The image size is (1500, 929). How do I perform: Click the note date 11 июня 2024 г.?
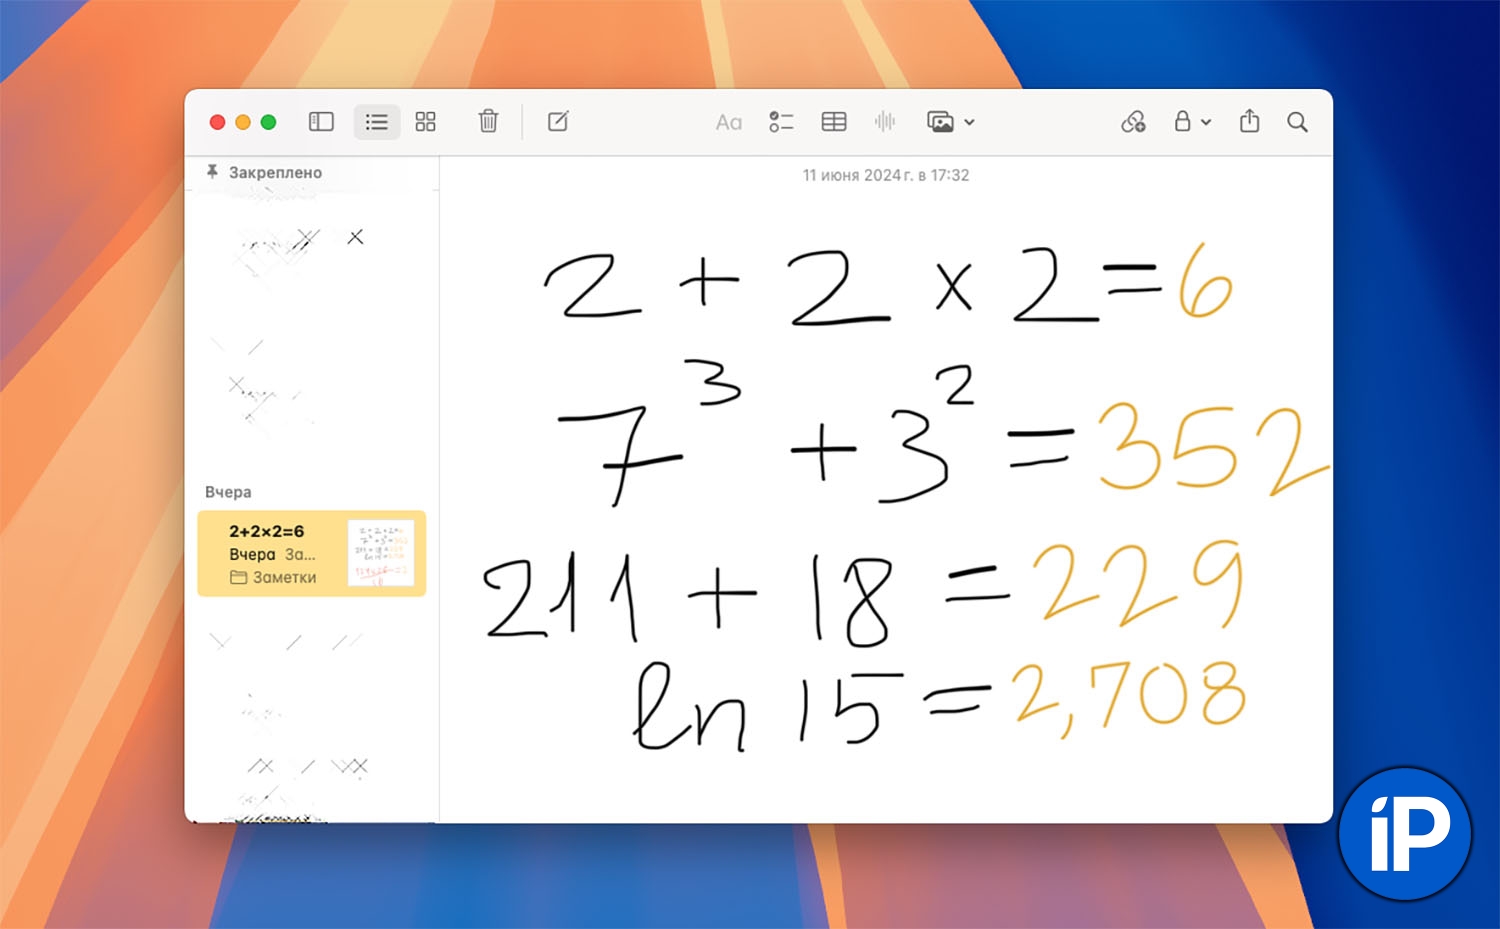(x=885, y=175)
